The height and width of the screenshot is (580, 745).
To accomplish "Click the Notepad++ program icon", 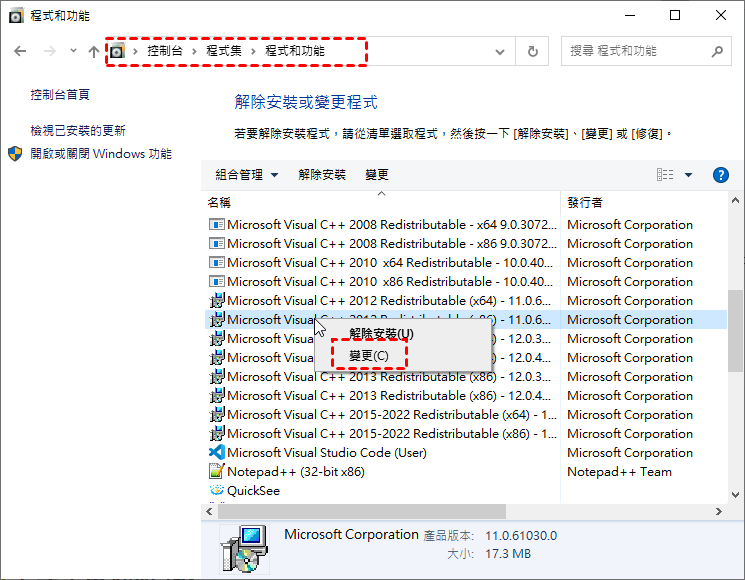I will [217, 471].
